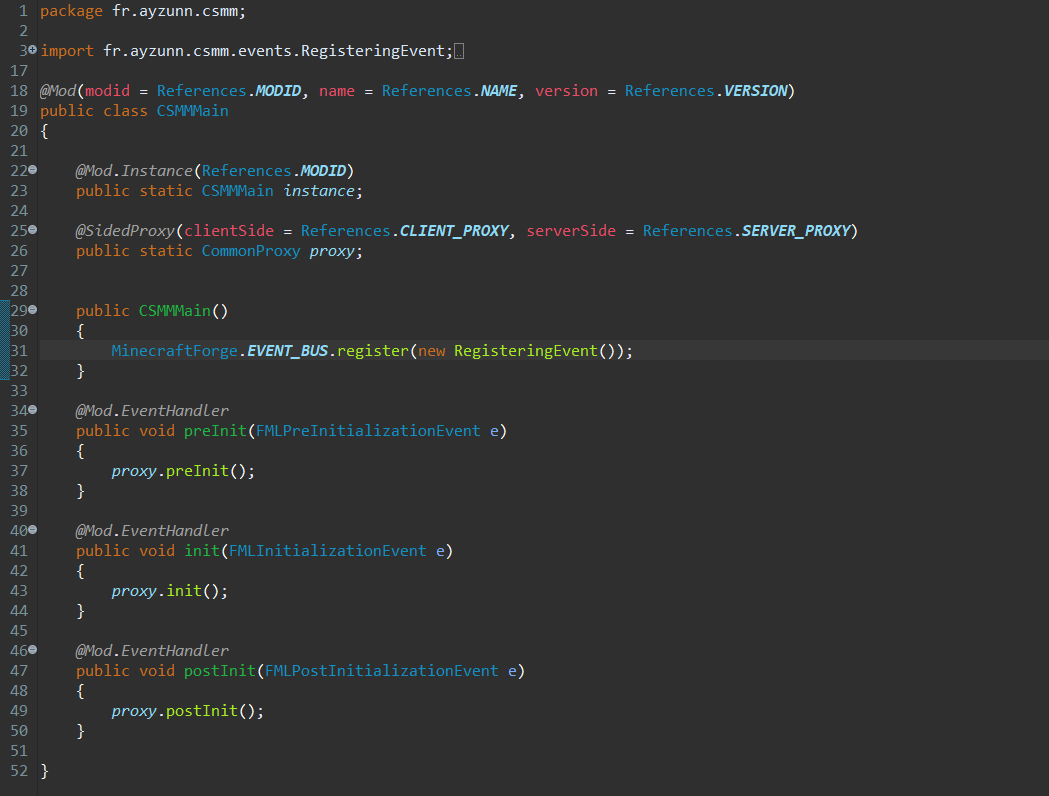This screenshot has width=1049, height=796.
Task: Collapse the @Mod.Instance annotation fold at line 22
Action: click(x=33, y=170)
